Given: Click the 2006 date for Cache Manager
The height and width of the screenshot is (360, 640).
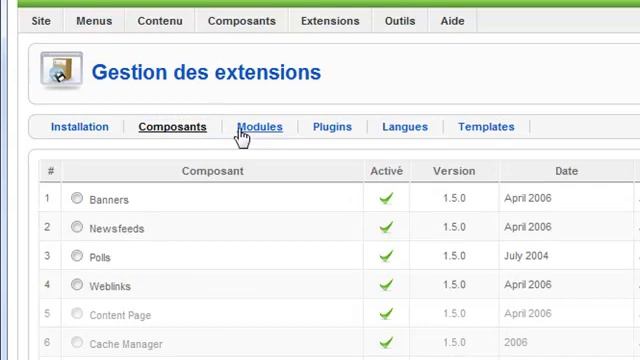Looking at the screenshot, I should click(x=516, y=342).
